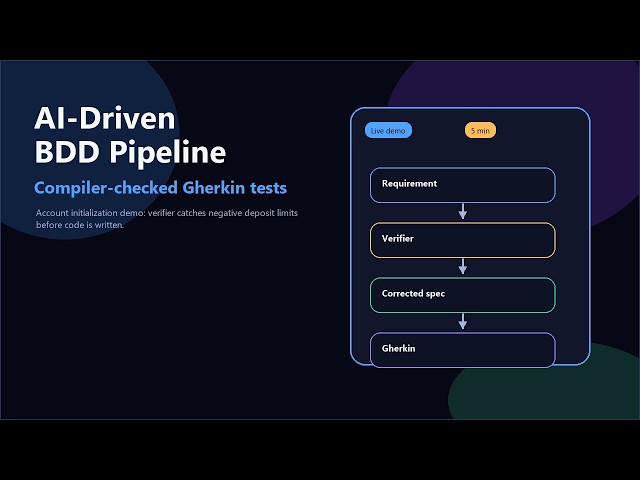The width and height of the screenshot is (640, 480).
Task: Select the Requirement pipeline box
Action: coord(462,185)
